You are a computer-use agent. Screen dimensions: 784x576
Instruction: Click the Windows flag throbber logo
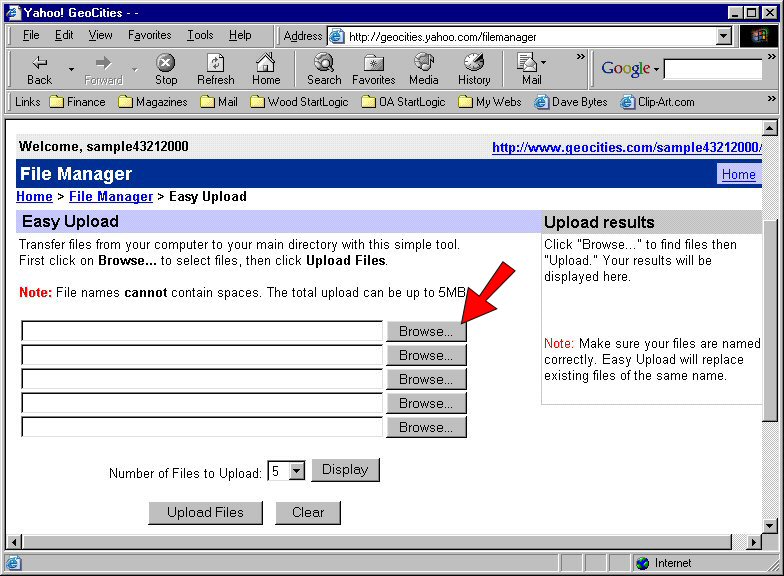[x=759, y=36]
